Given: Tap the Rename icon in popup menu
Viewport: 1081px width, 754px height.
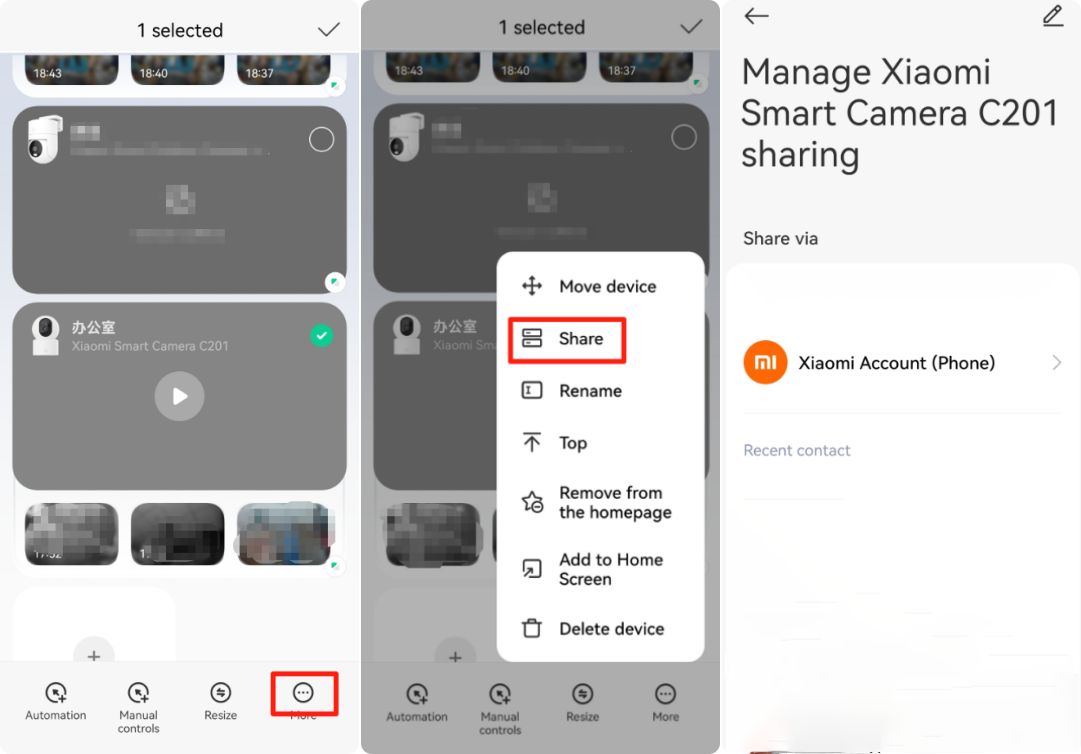Looking at the screenshot, I should 532,391.
